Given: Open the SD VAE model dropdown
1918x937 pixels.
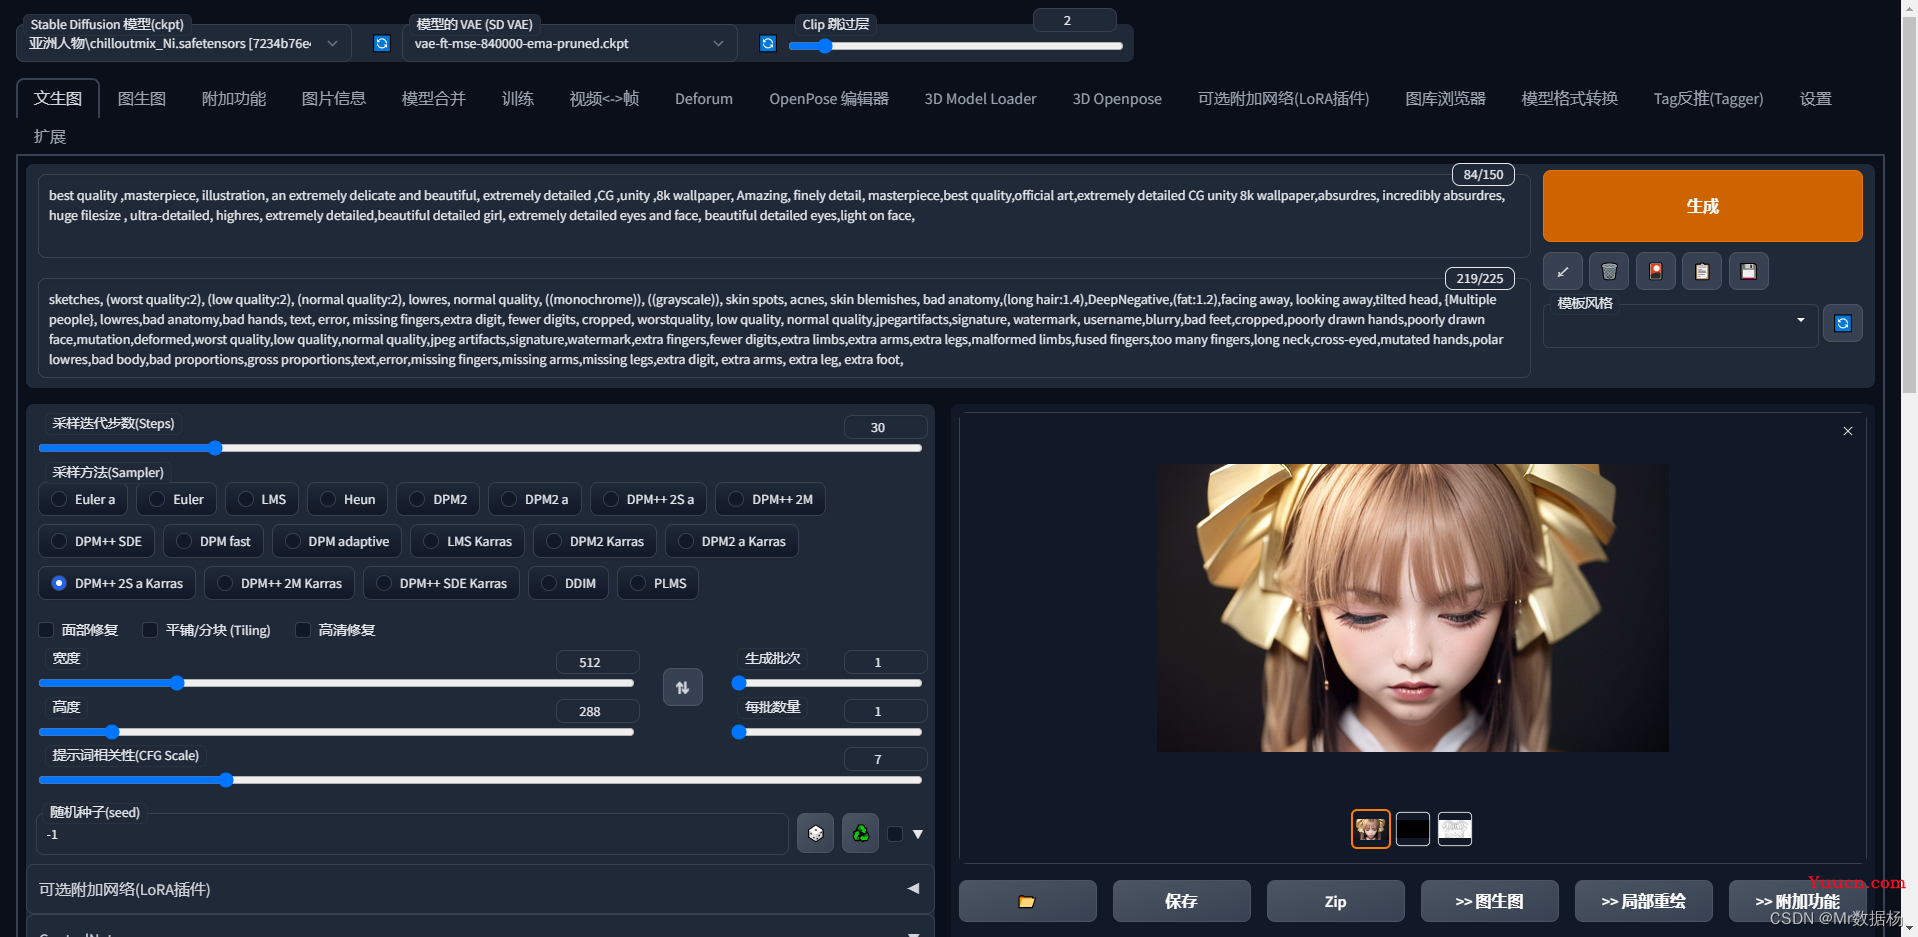Looking at the screenshot, I should click(x=569, y=43).
